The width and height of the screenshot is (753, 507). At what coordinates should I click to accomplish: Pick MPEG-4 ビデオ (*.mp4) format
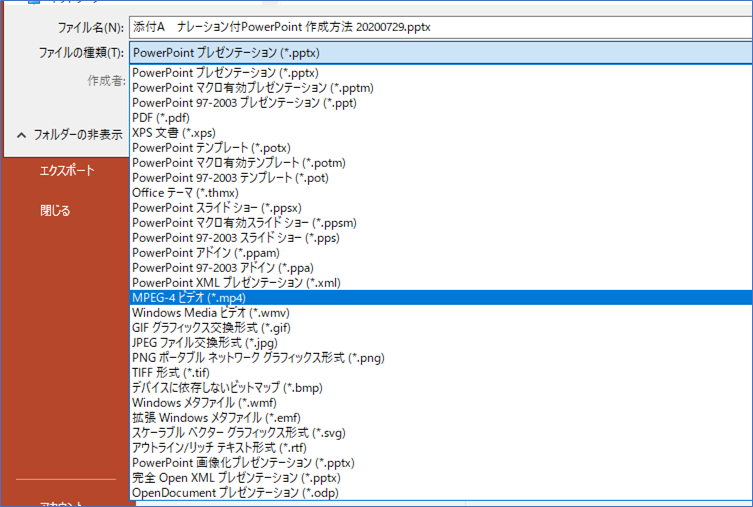pos(441,298)
